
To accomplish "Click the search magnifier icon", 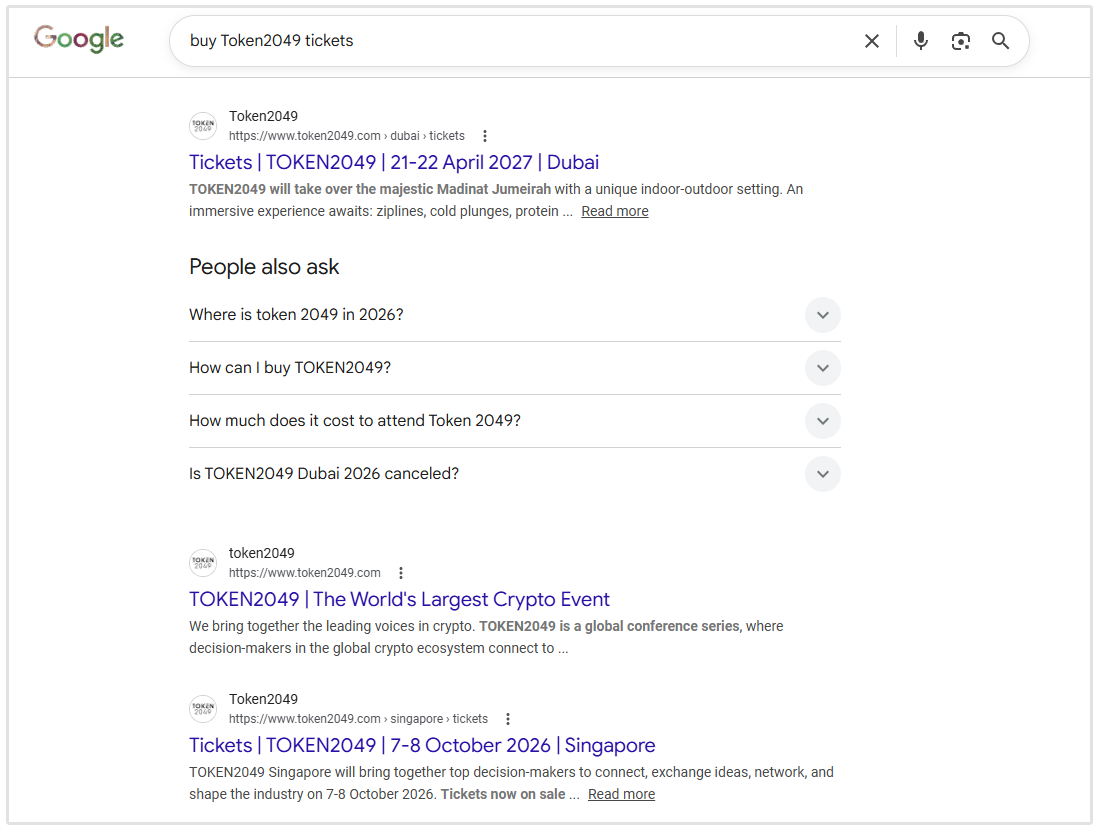I will [x=1000, y=41].
